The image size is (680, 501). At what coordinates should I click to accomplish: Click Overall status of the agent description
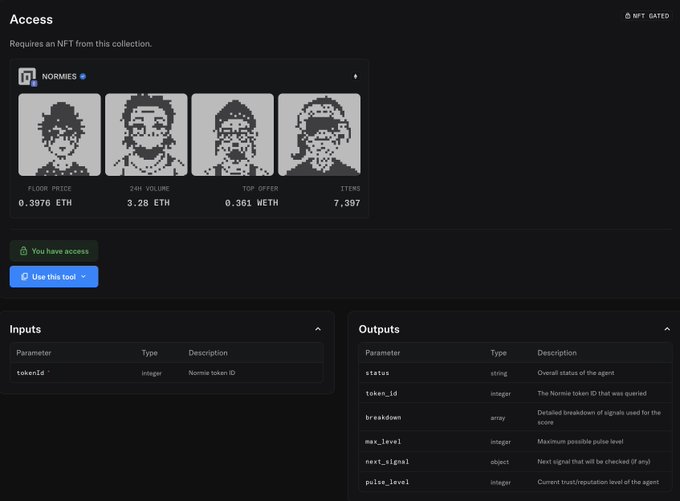(576, 373)
